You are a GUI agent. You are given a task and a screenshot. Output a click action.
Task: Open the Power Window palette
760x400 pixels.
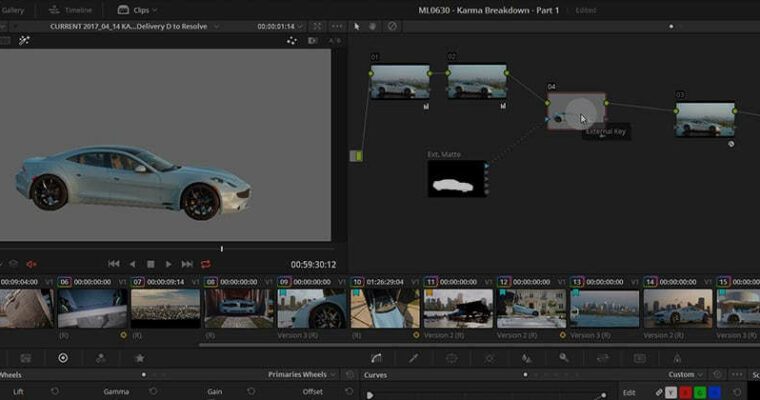click(451, 357)
